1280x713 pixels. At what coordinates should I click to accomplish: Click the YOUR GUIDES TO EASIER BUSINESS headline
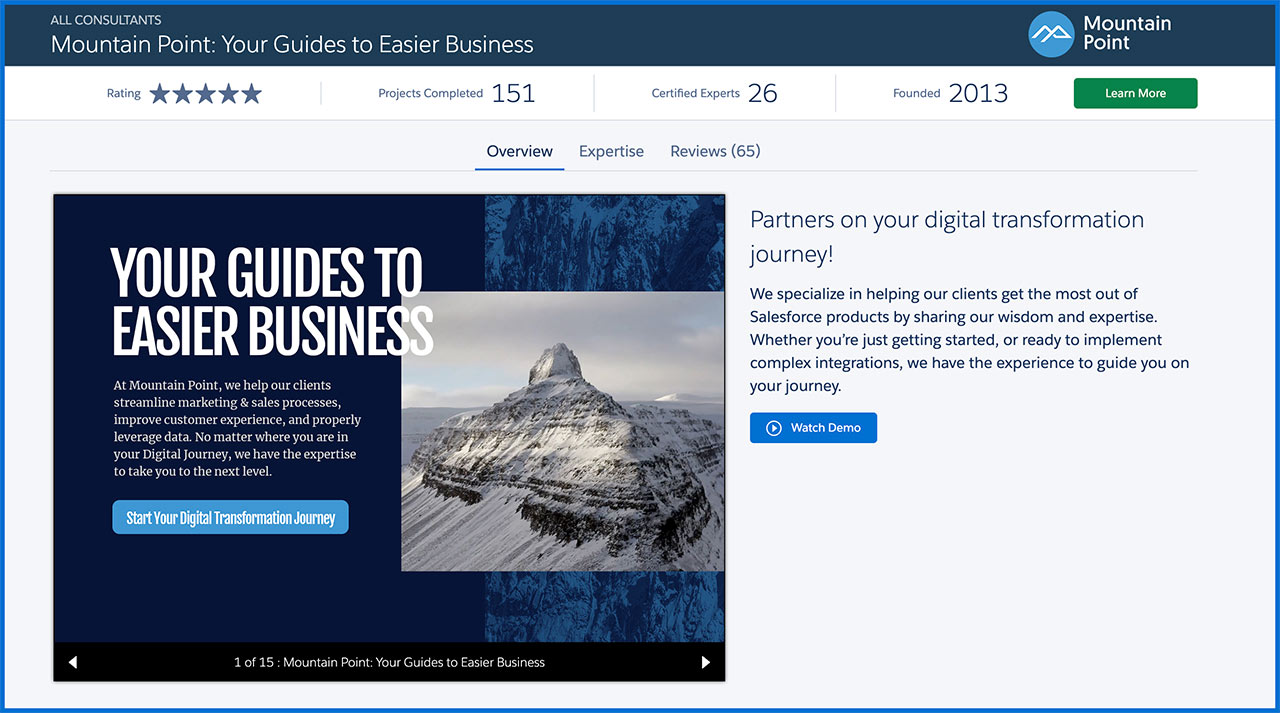272,300
